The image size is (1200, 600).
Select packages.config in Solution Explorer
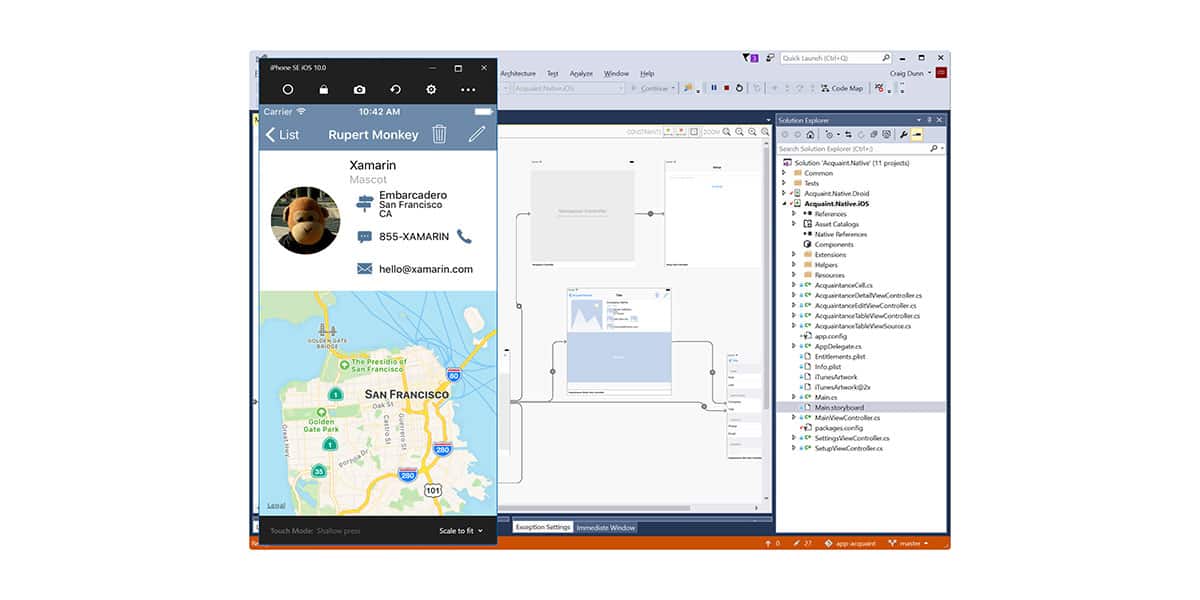coord(839,427)
